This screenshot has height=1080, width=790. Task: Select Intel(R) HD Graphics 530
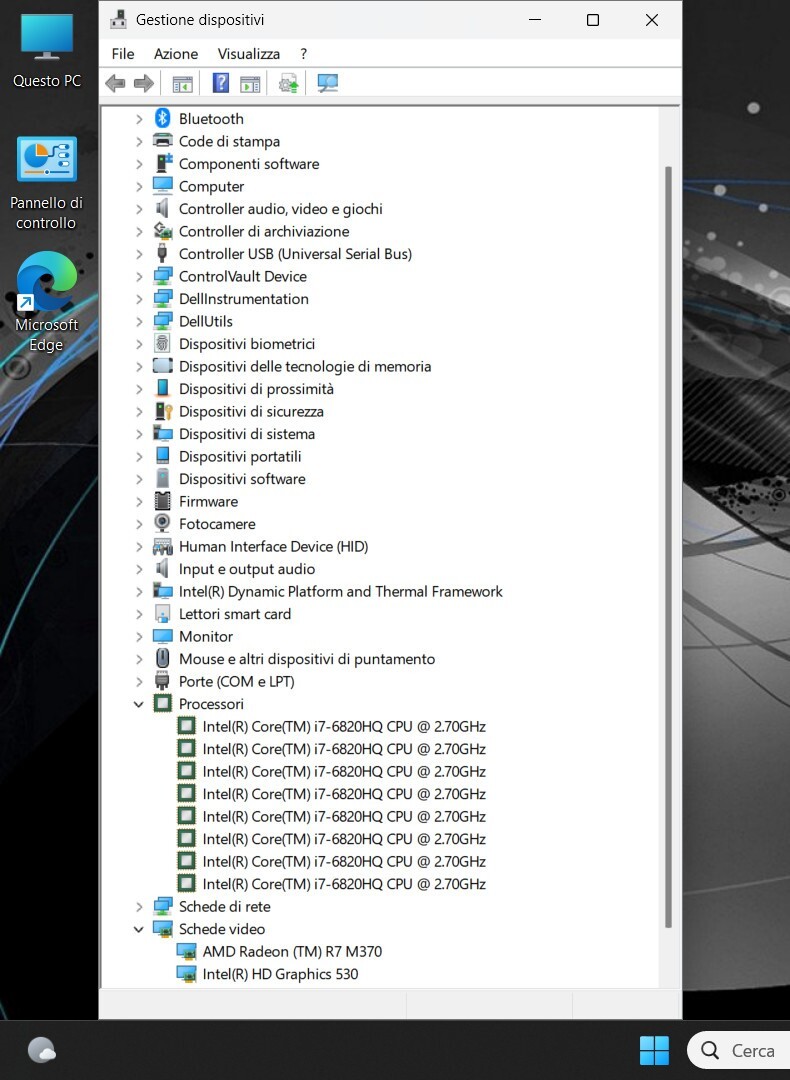(x=280, y=974)
